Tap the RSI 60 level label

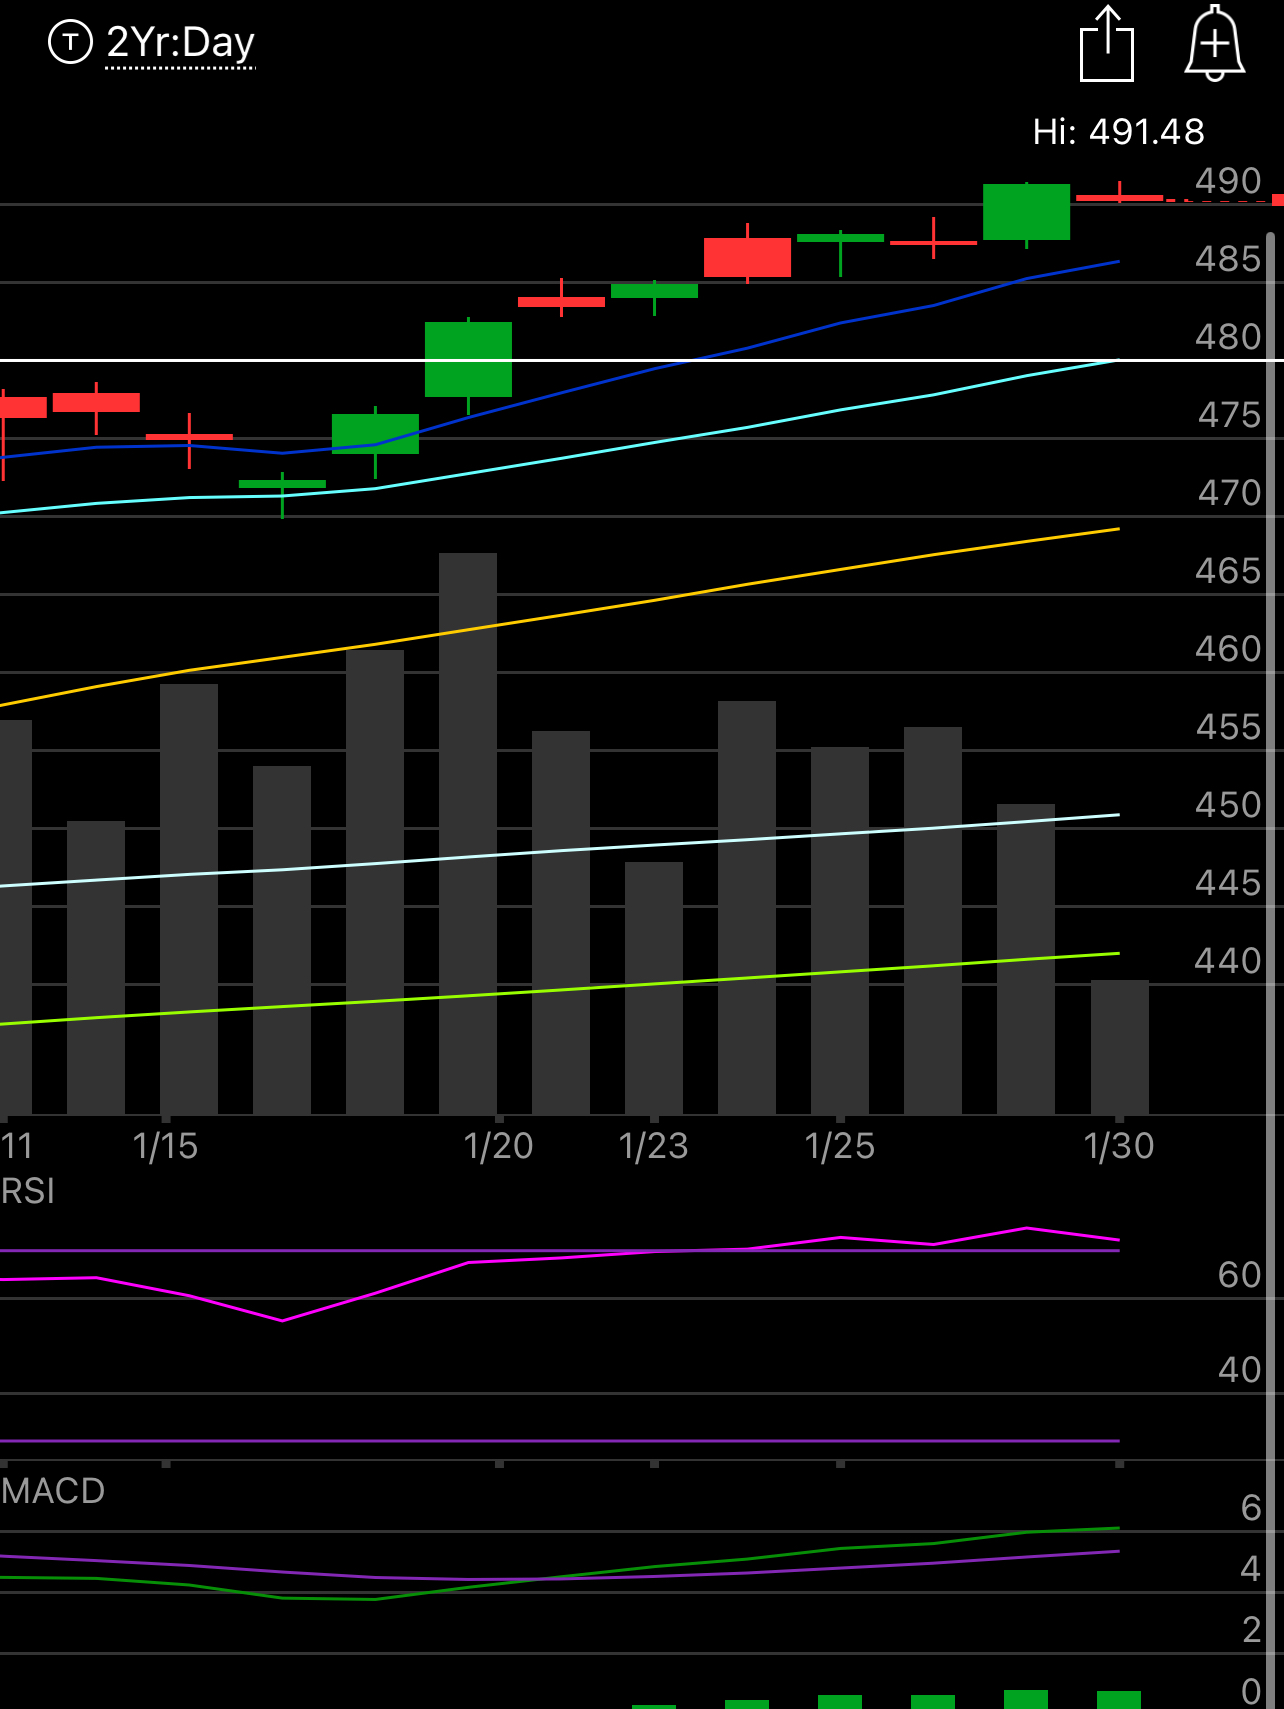pyautogui.click(x=1239, y=1275)
